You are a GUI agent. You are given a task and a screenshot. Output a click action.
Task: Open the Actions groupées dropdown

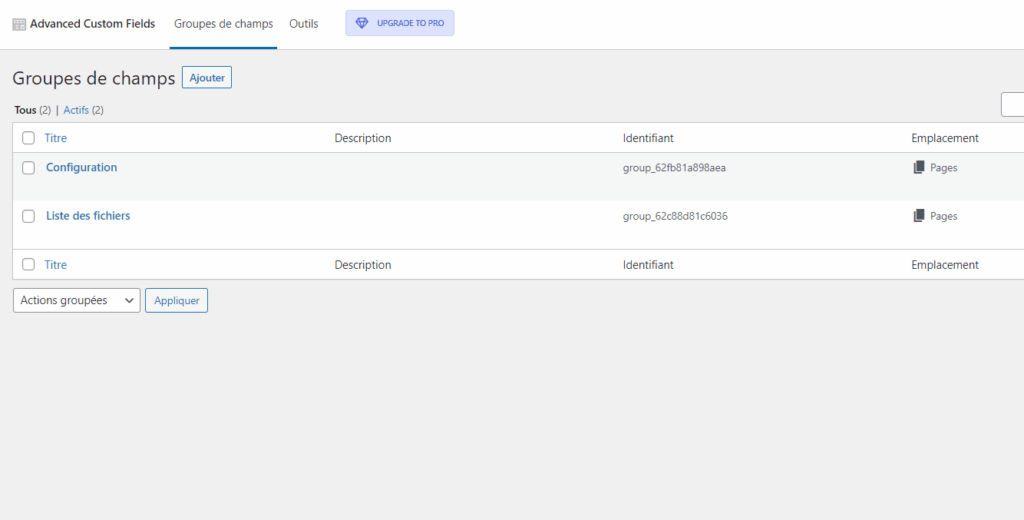(x=77, y=300)
